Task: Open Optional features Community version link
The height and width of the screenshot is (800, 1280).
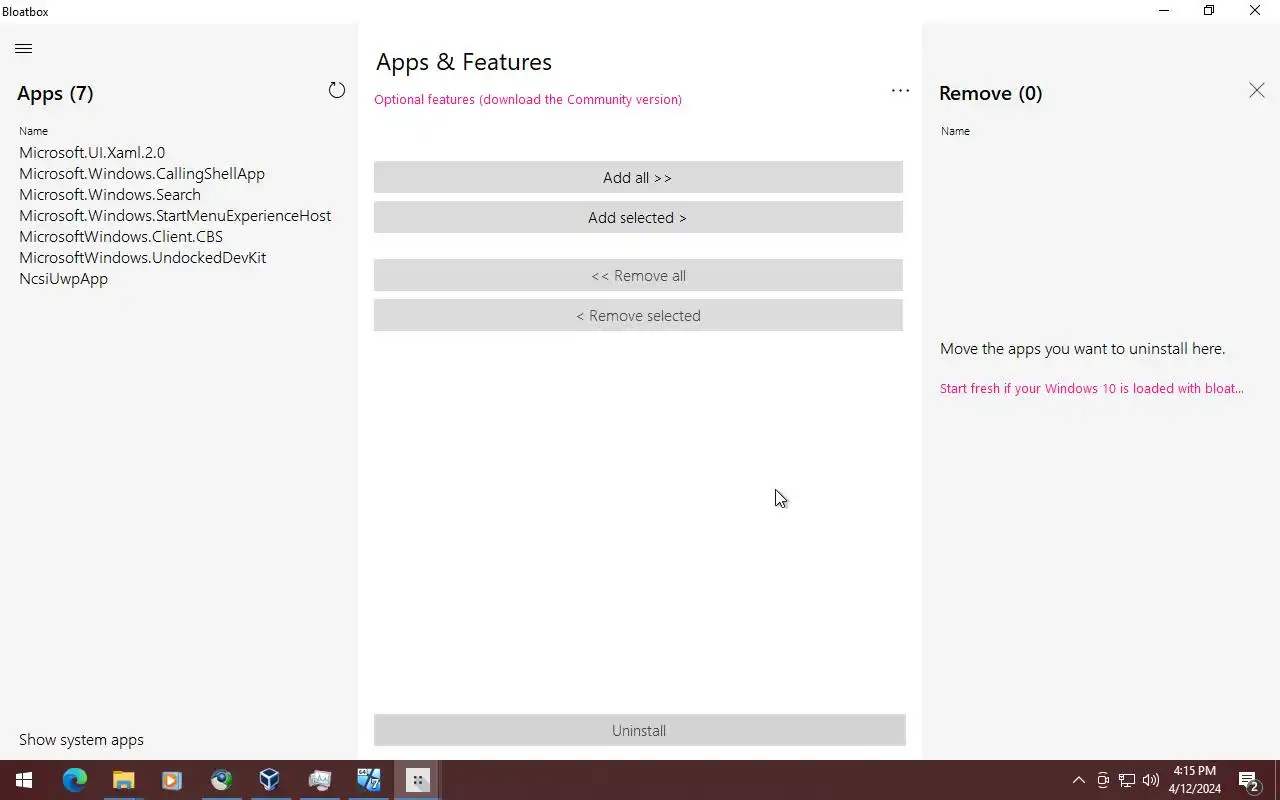Action: (528, 99)
